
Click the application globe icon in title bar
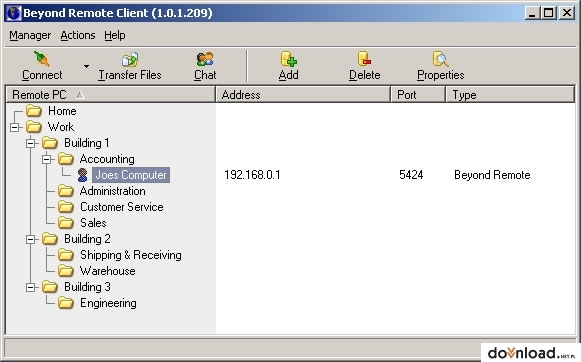(14, 13)
